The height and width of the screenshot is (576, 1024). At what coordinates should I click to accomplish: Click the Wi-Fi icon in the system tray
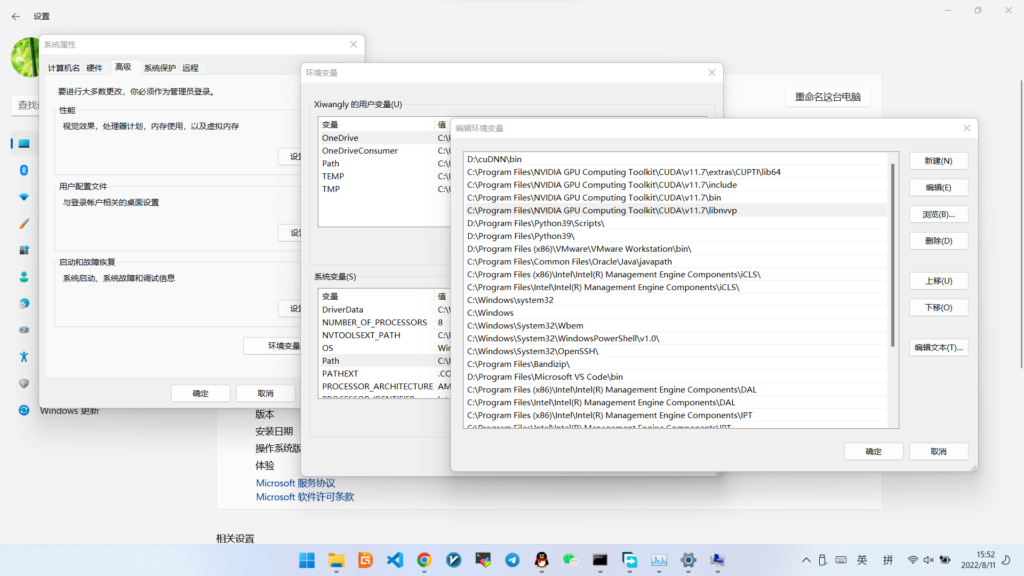pyautogui.click(x=913, y=560)
